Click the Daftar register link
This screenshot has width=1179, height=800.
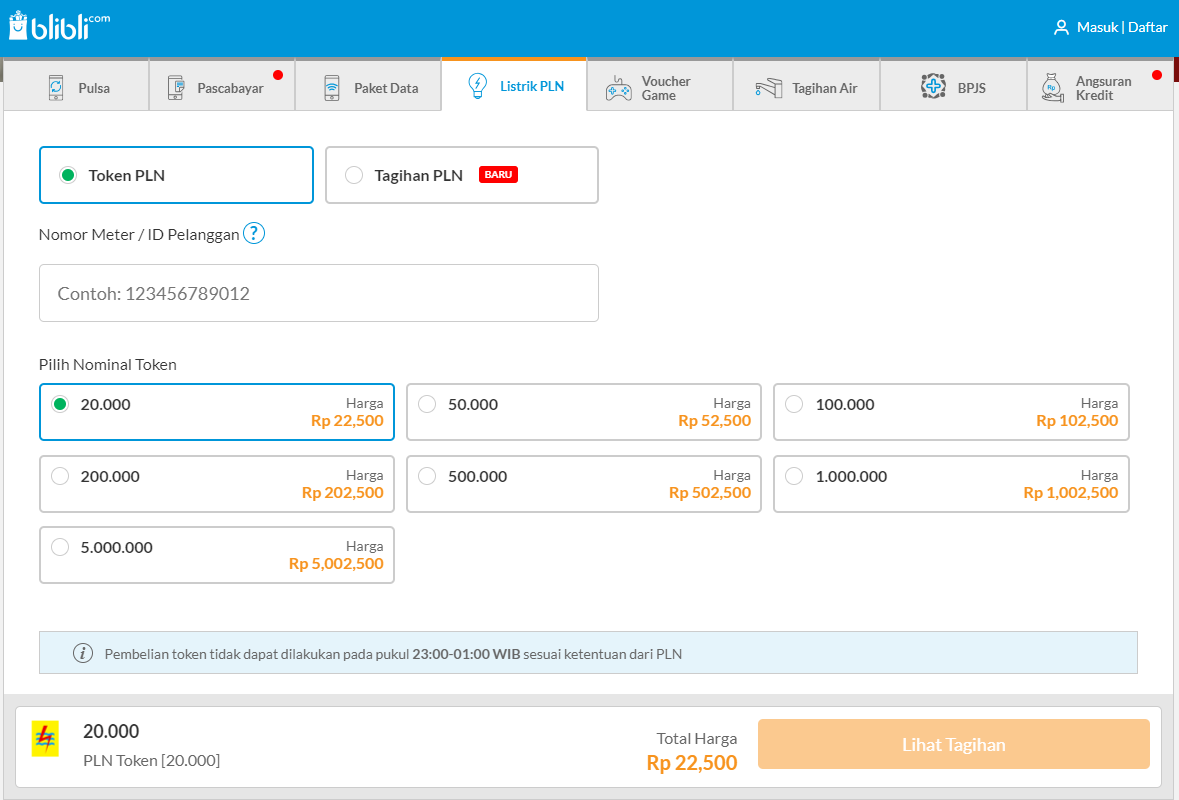coord(1147,28)
